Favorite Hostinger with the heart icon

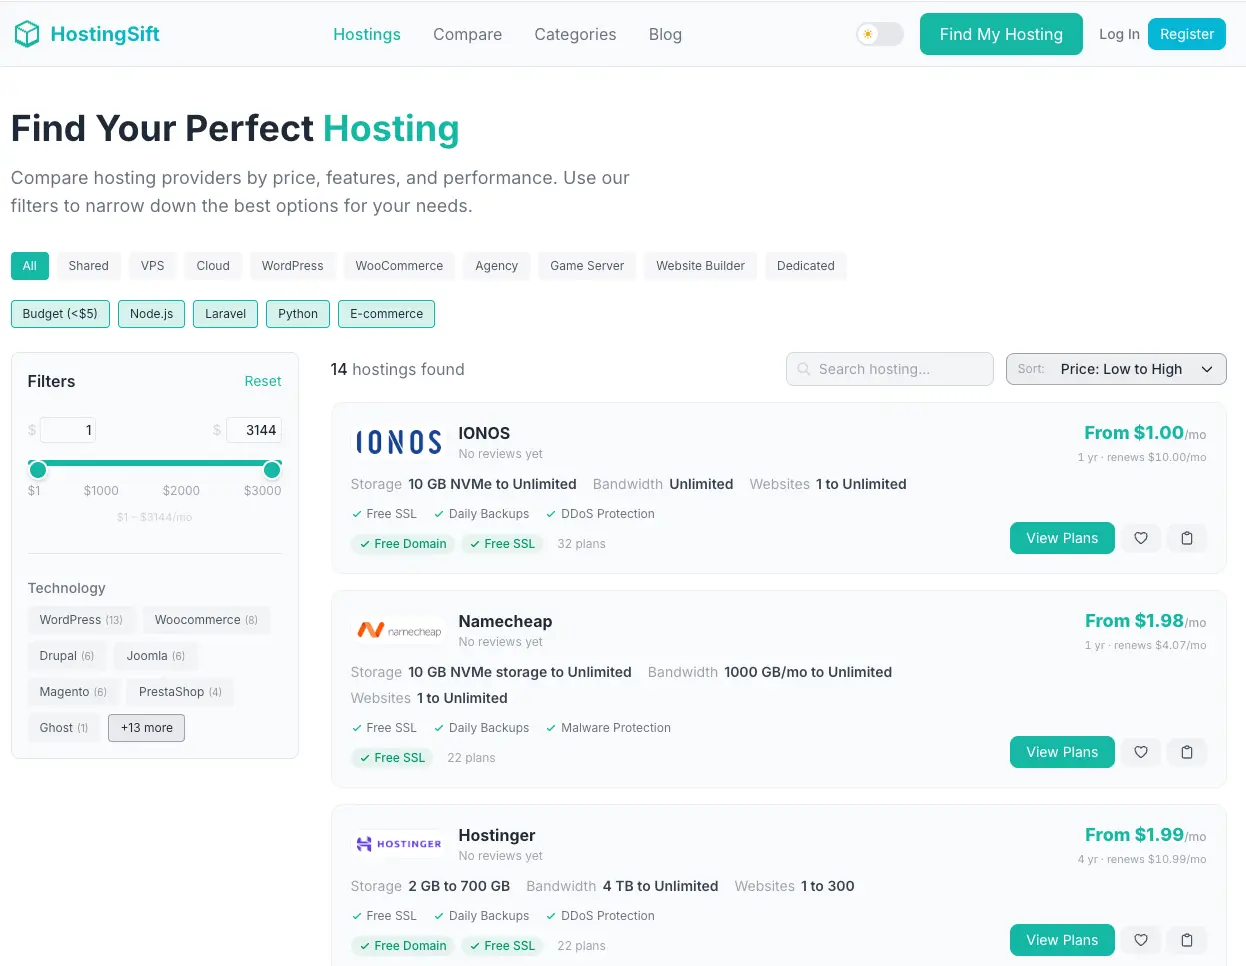tap(1141, 940)
